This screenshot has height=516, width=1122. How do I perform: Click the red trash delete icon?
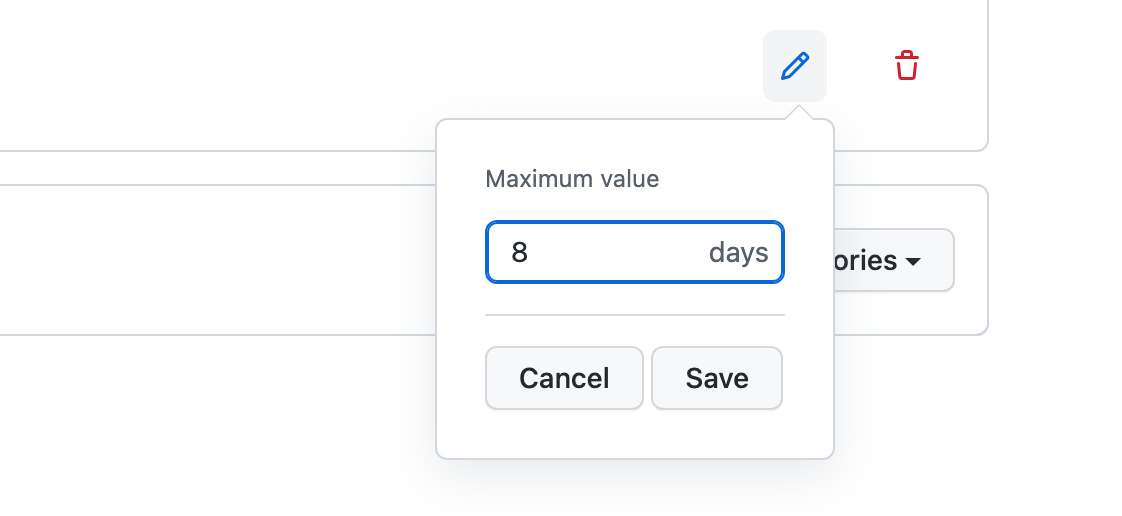point(906,66)
